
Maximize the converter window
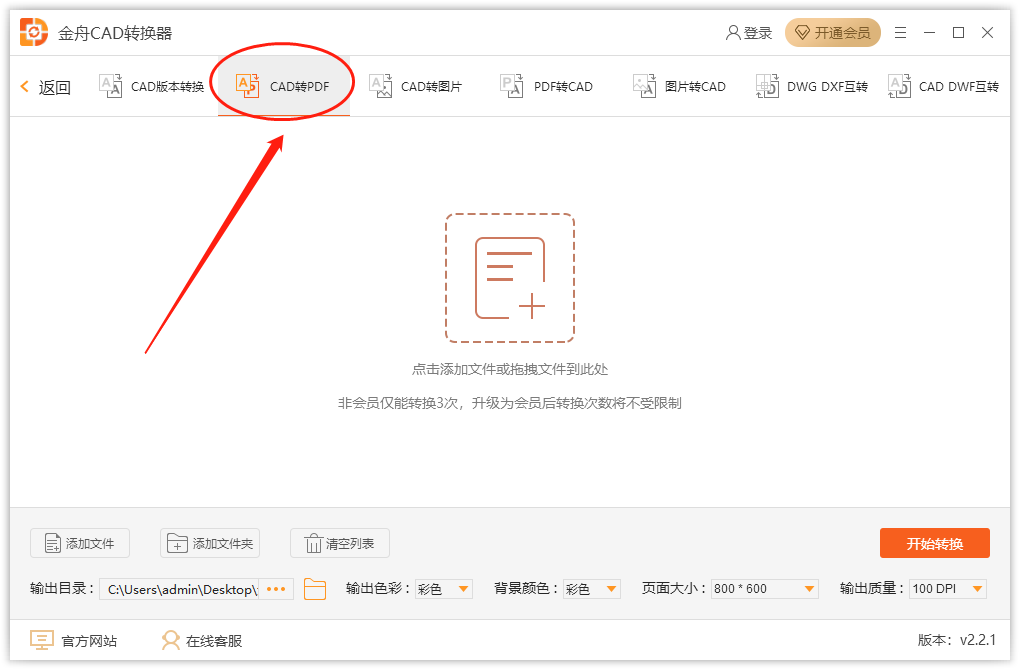point(958,33)
